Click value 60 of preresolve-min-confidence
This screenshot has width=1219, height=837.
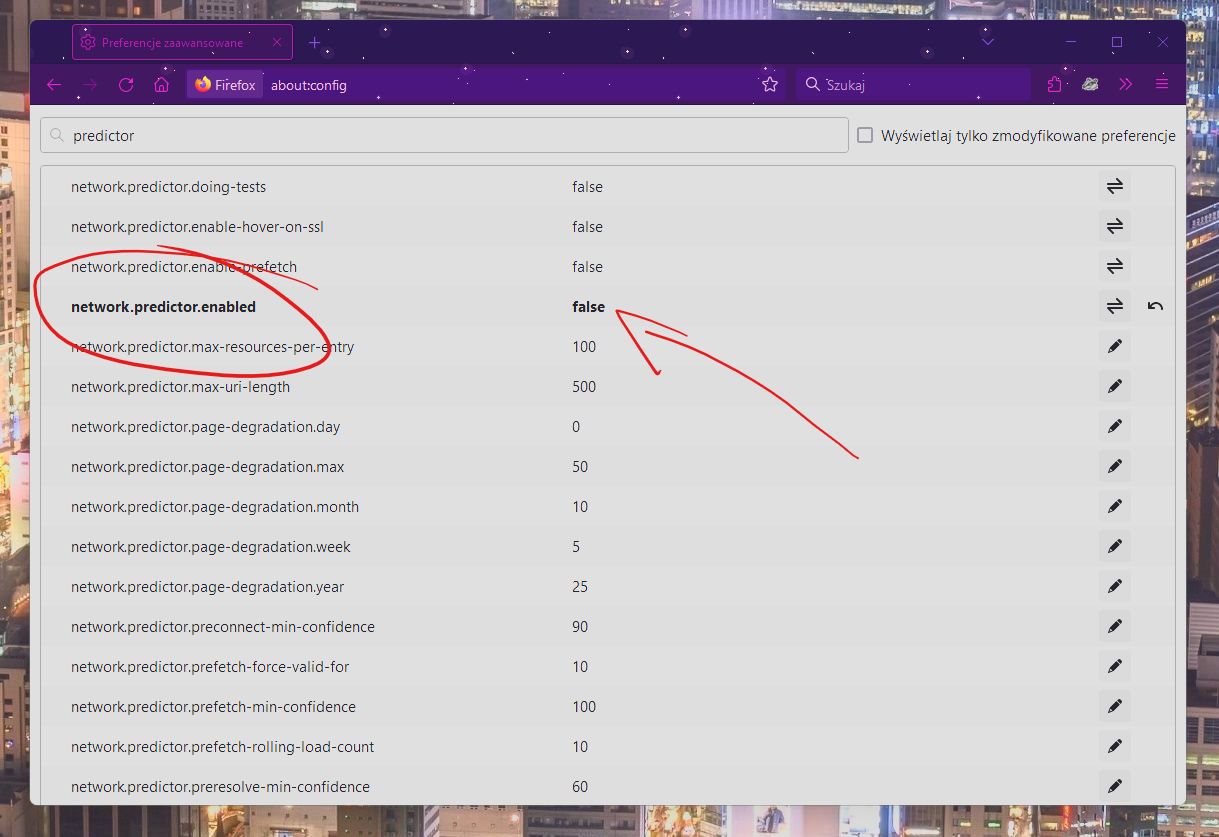click(x=580, y=787)
